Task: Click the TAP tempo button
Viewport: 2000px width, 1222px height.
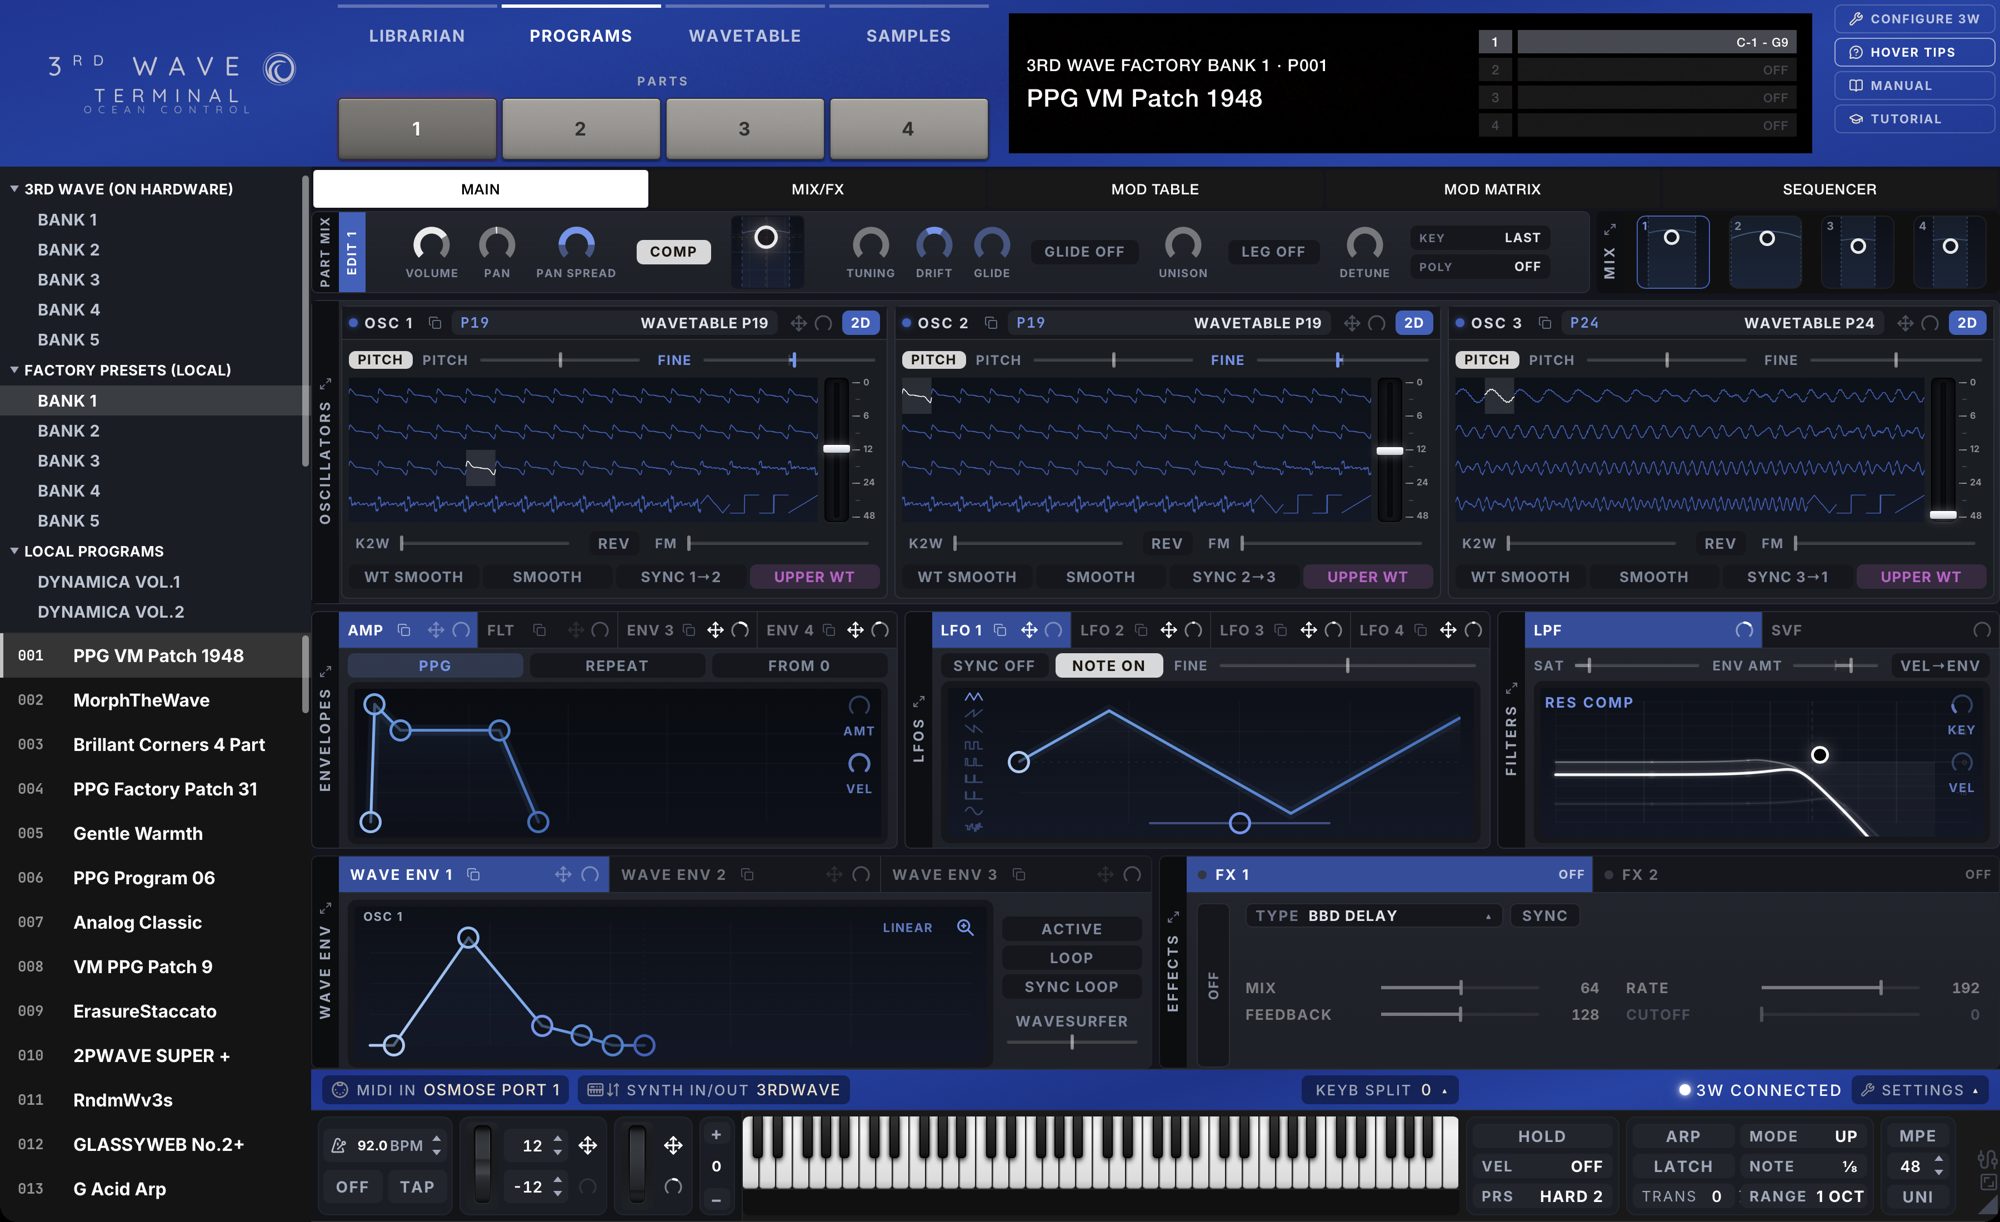Action: click(417, 1187)
